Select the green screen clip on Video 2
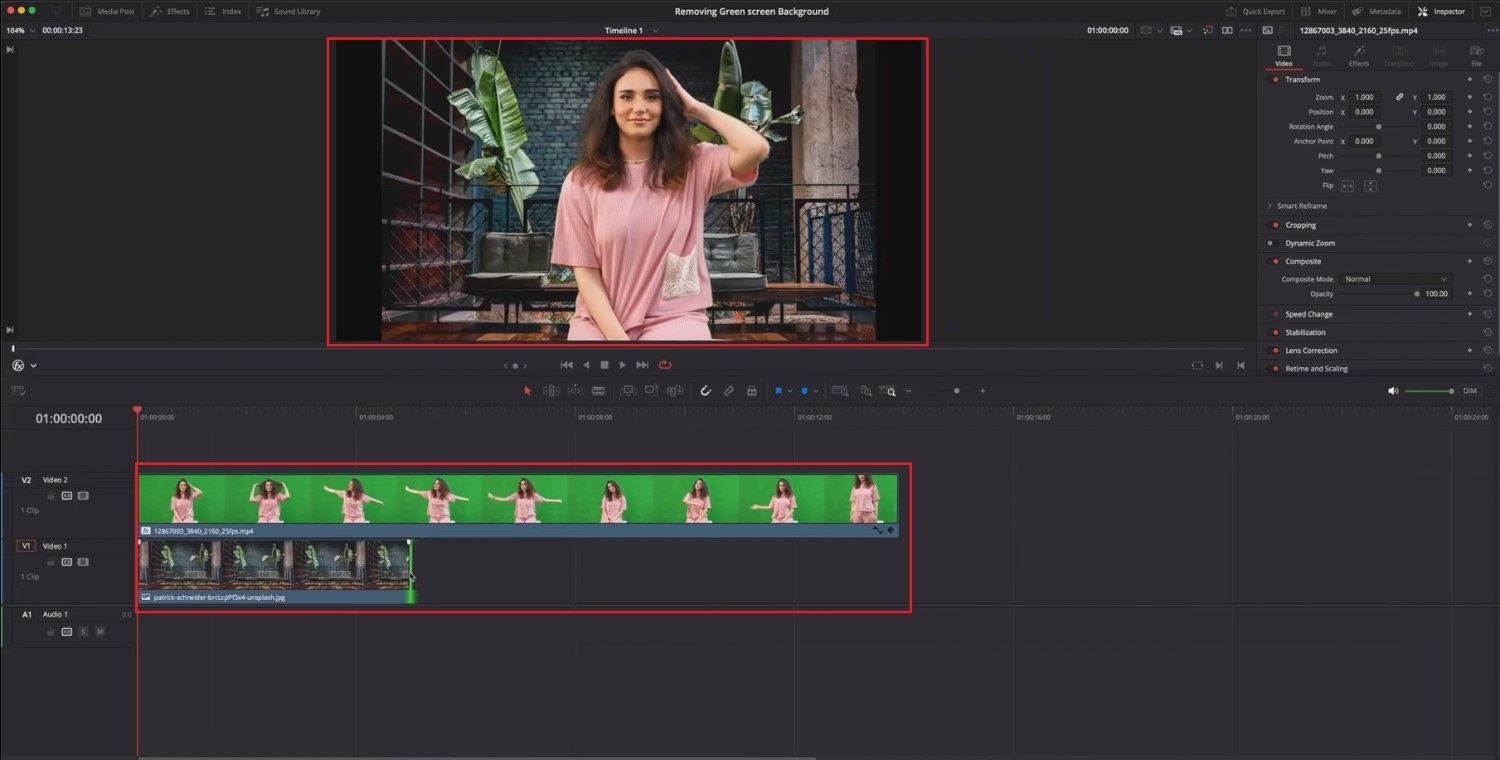This screenshot has width=1500, height=760. pyautogui.click(x=518, y=504)
